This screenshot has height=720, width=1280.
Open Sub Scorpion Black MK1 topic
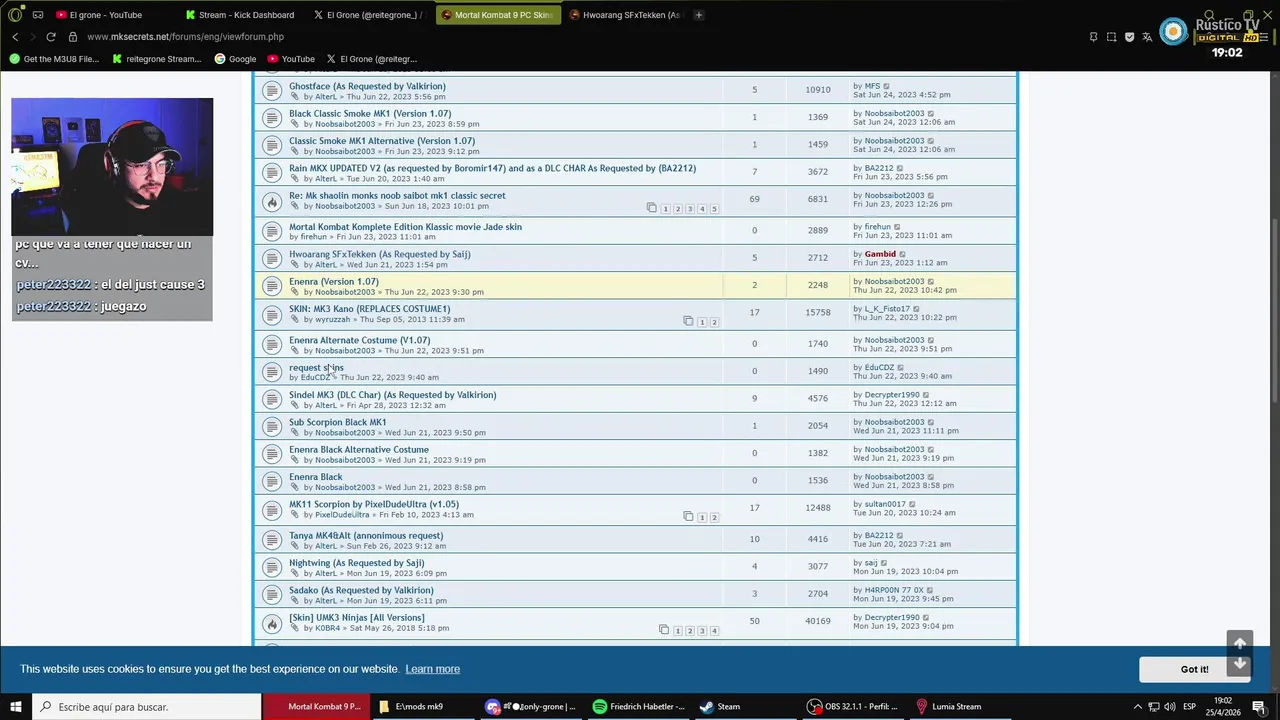coord(337,422)
